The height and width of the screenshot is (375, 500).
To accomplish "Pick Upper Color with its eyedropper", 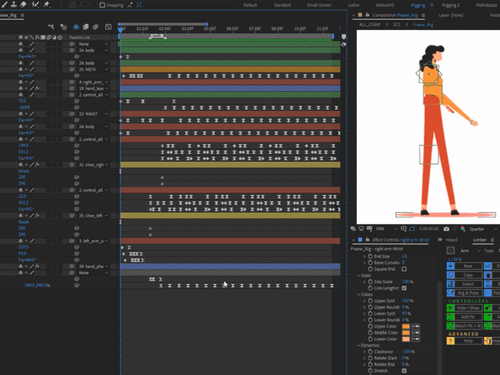I will tap(416, 326).
